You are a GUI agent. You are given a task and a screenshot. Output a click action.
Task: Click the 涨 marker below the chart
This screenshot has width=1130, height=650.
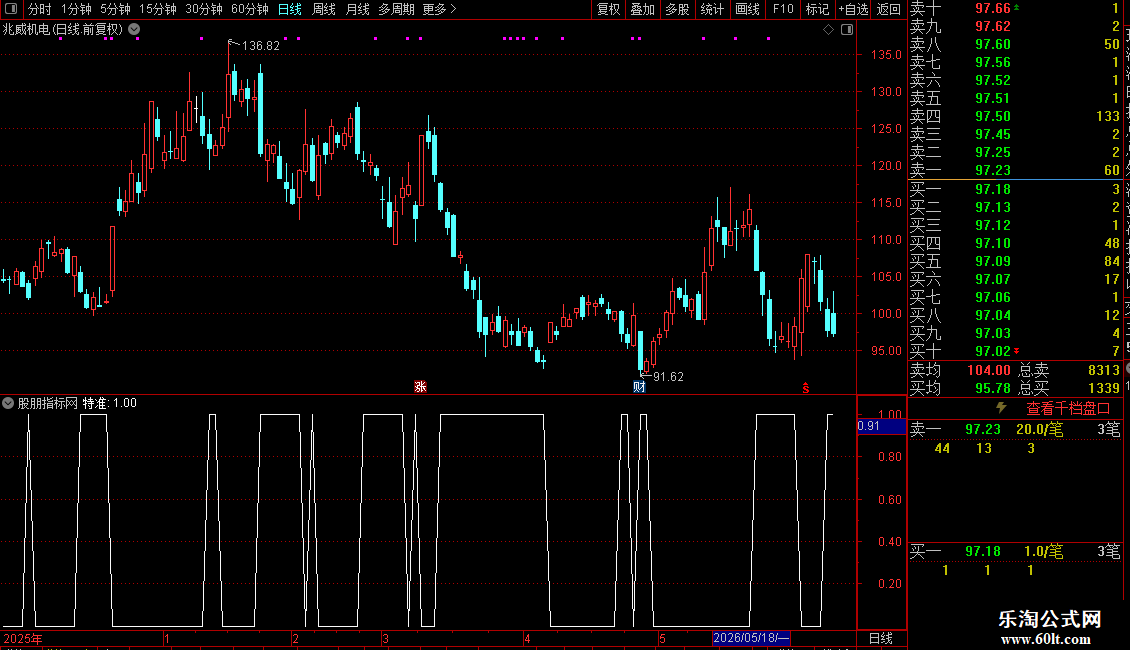[420, 387]
